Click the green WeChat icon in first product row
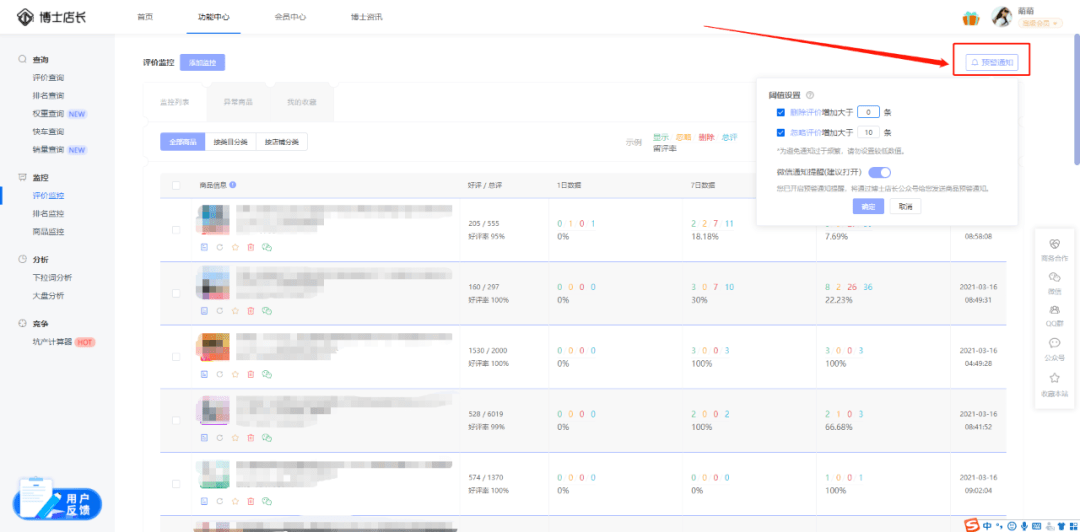This screenshot has height=532, width=1080. [267, 246]
